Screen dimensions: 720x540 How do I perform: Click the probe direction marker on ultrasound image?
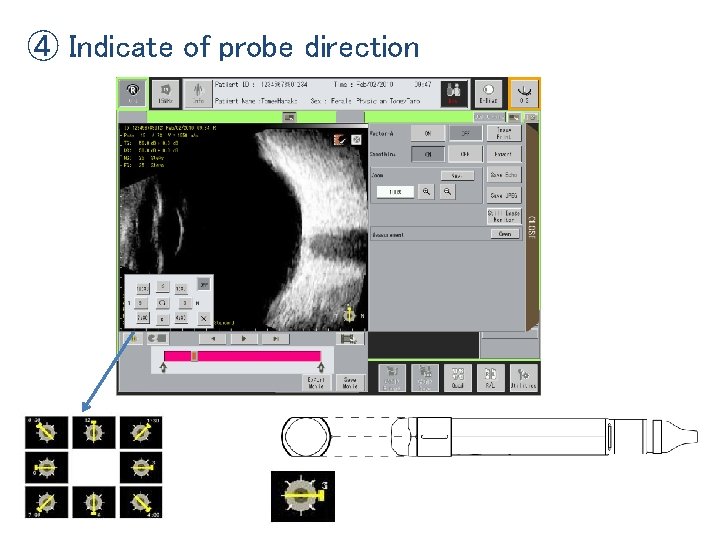pyautogui.click(x=350, y=315)
